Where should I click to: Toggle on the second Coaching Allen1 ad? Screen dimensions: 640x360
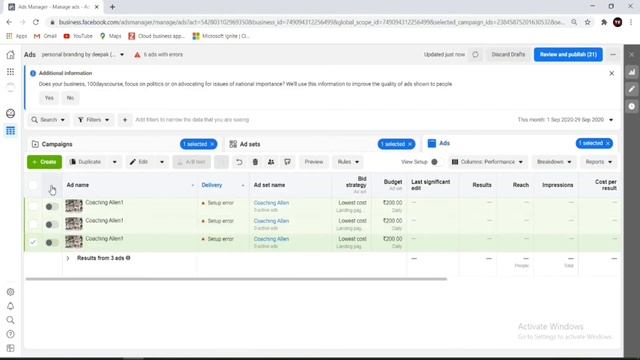pos(51,224)
